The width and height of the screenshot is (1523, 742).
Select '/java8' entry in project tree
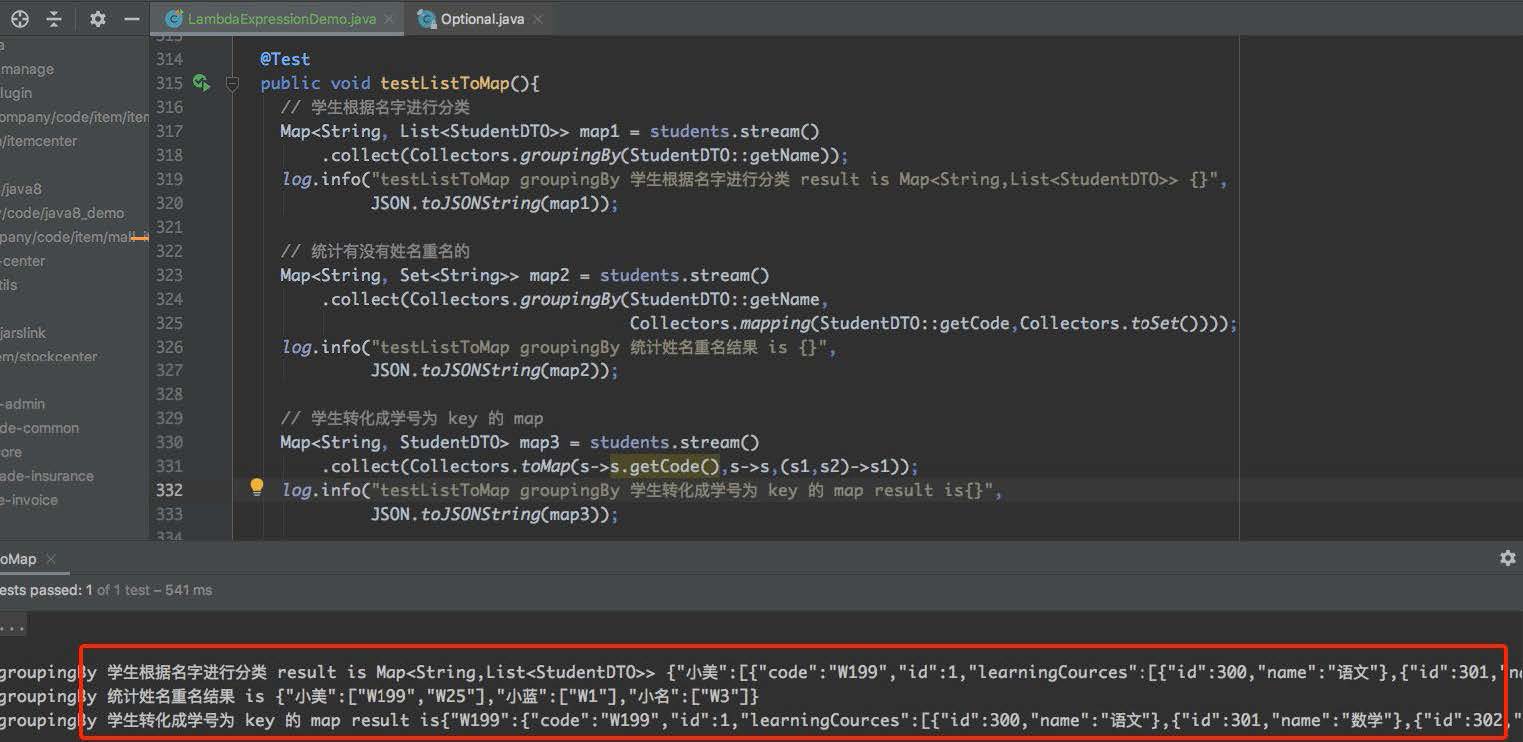21,189
